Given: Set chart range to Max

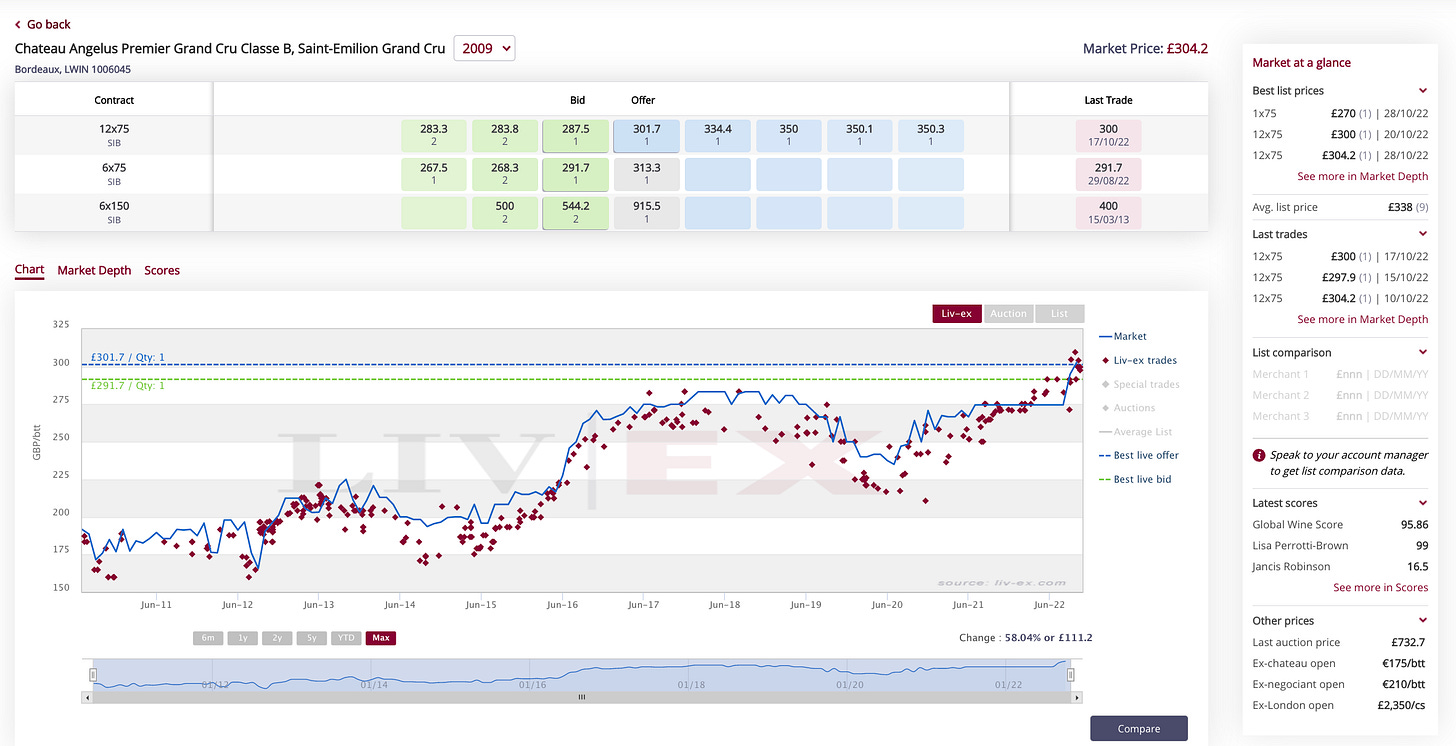Looking at the screenshot, I should 380,638.
